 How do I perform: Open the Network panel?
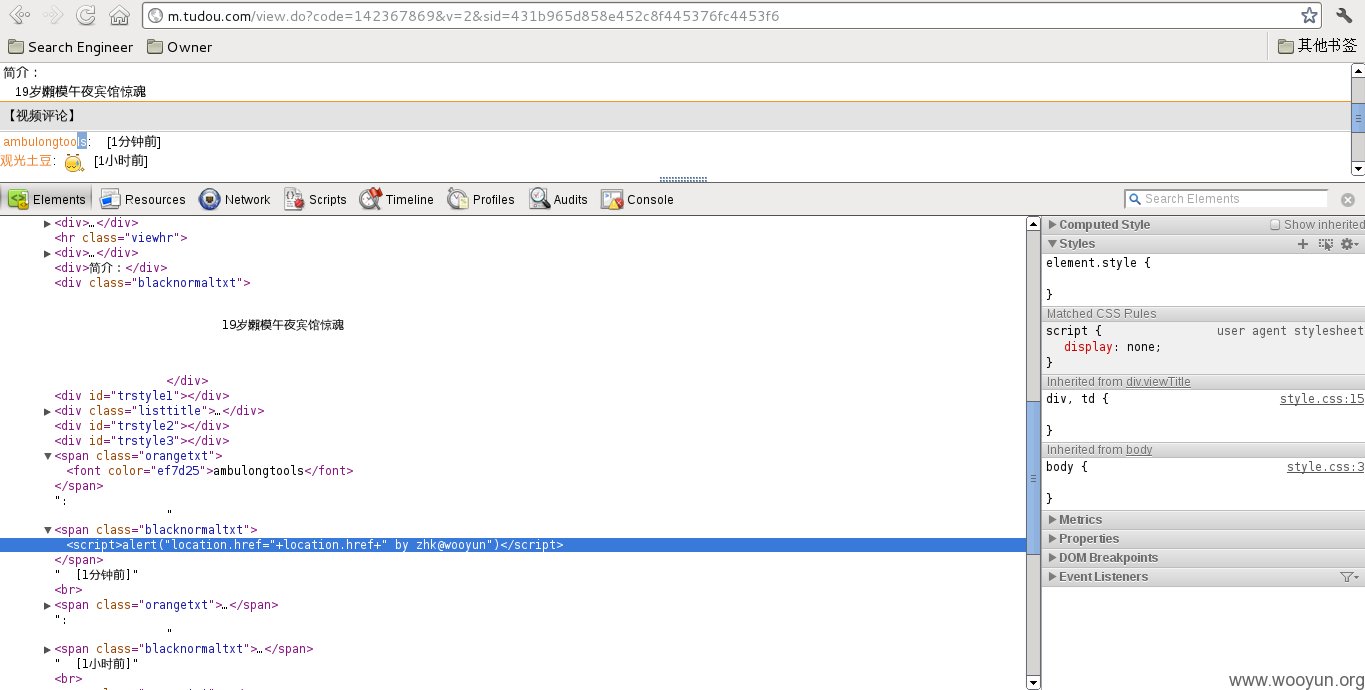235,199
